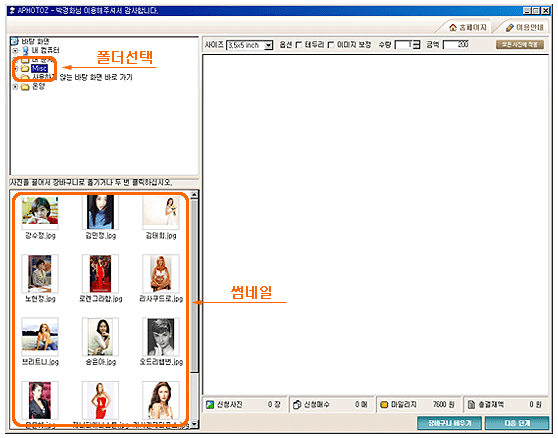558x438 pixels.
Task: Select the 김태희.jpg thumbnail
Action: click(161, 212)
